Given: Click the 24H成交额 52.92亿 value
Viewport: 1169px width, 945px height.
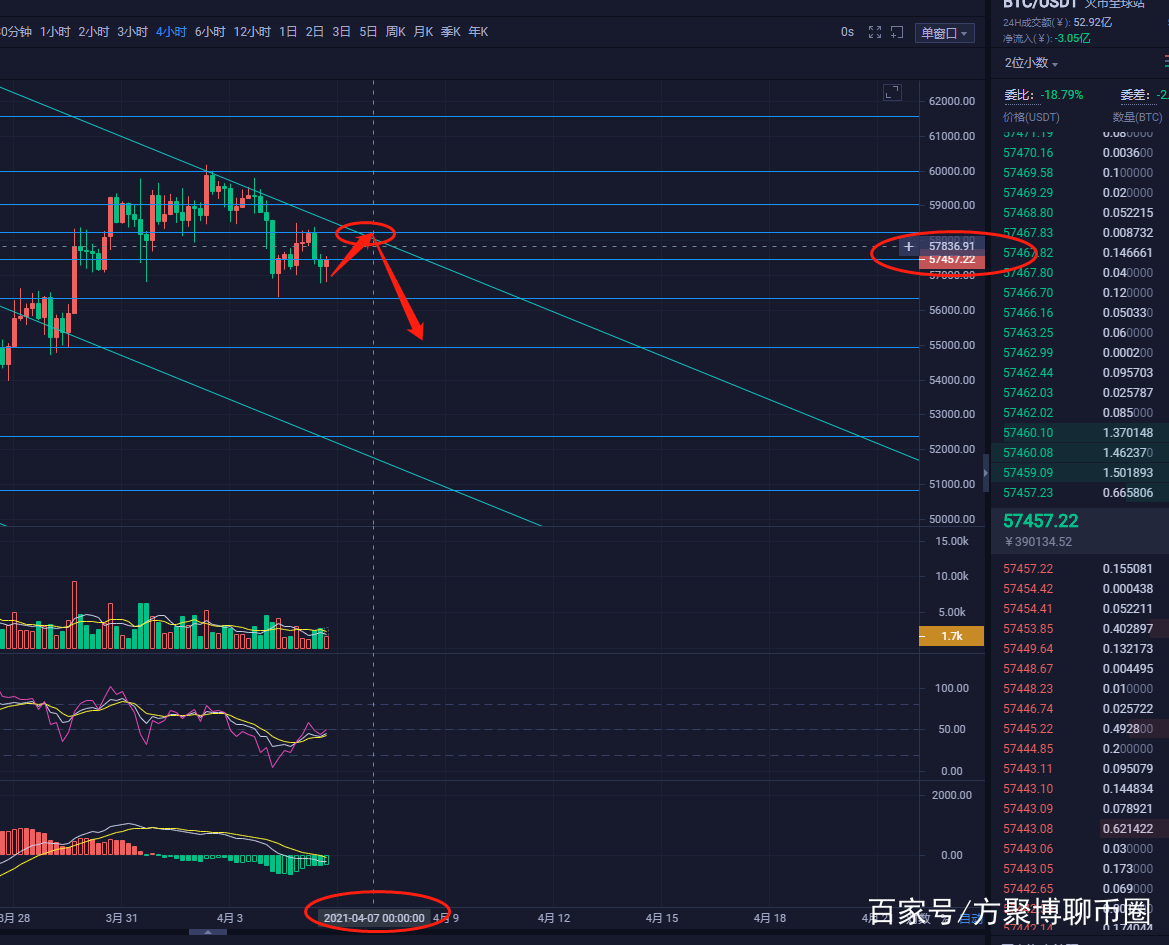Looking at the screenshot, I should (x=1092, y=22).
